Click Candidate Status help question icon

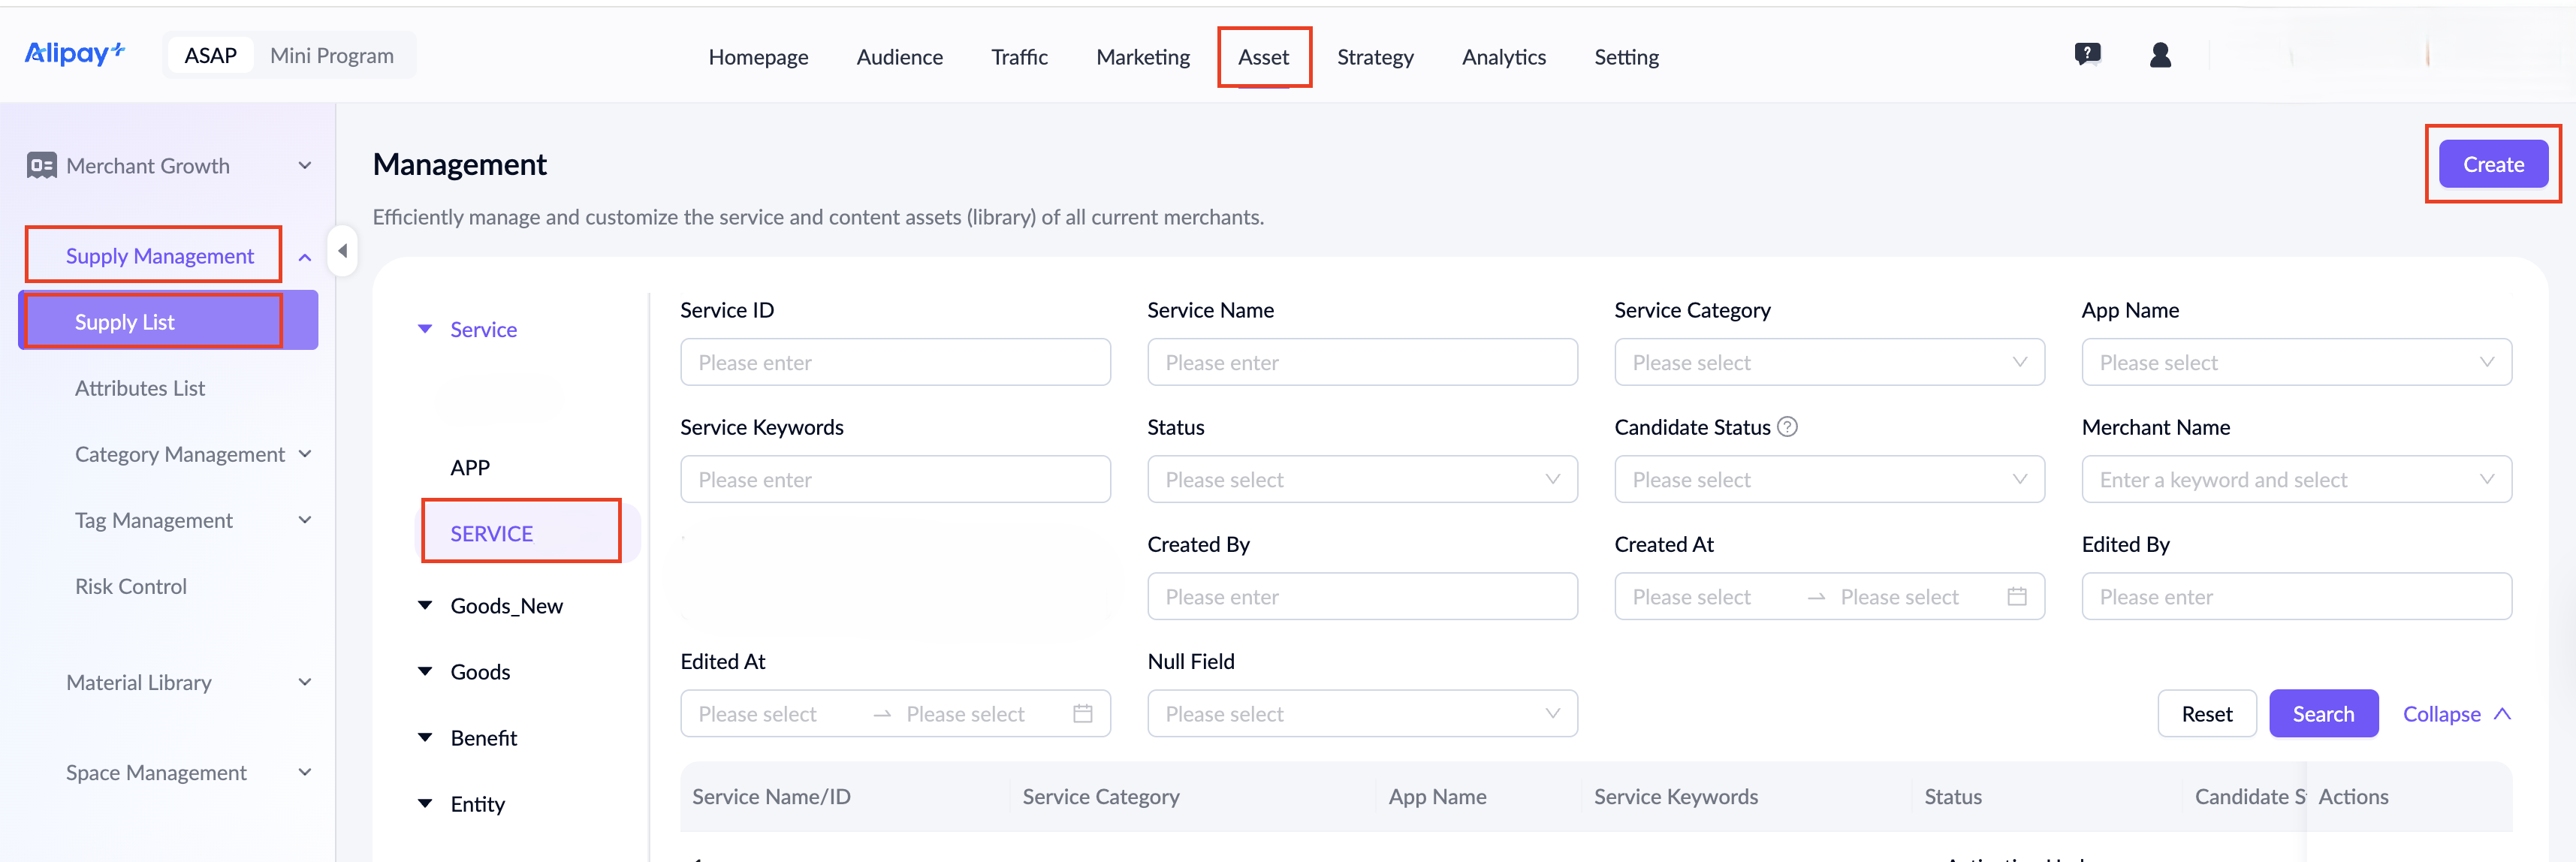1787,427
